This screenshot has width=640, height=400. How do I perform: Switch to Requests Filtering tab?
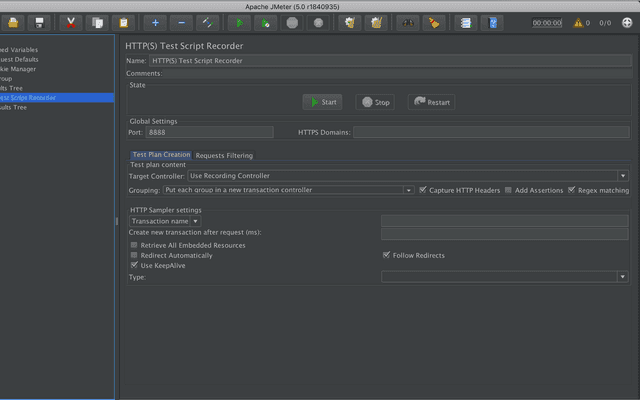click(x=224, y=155)
